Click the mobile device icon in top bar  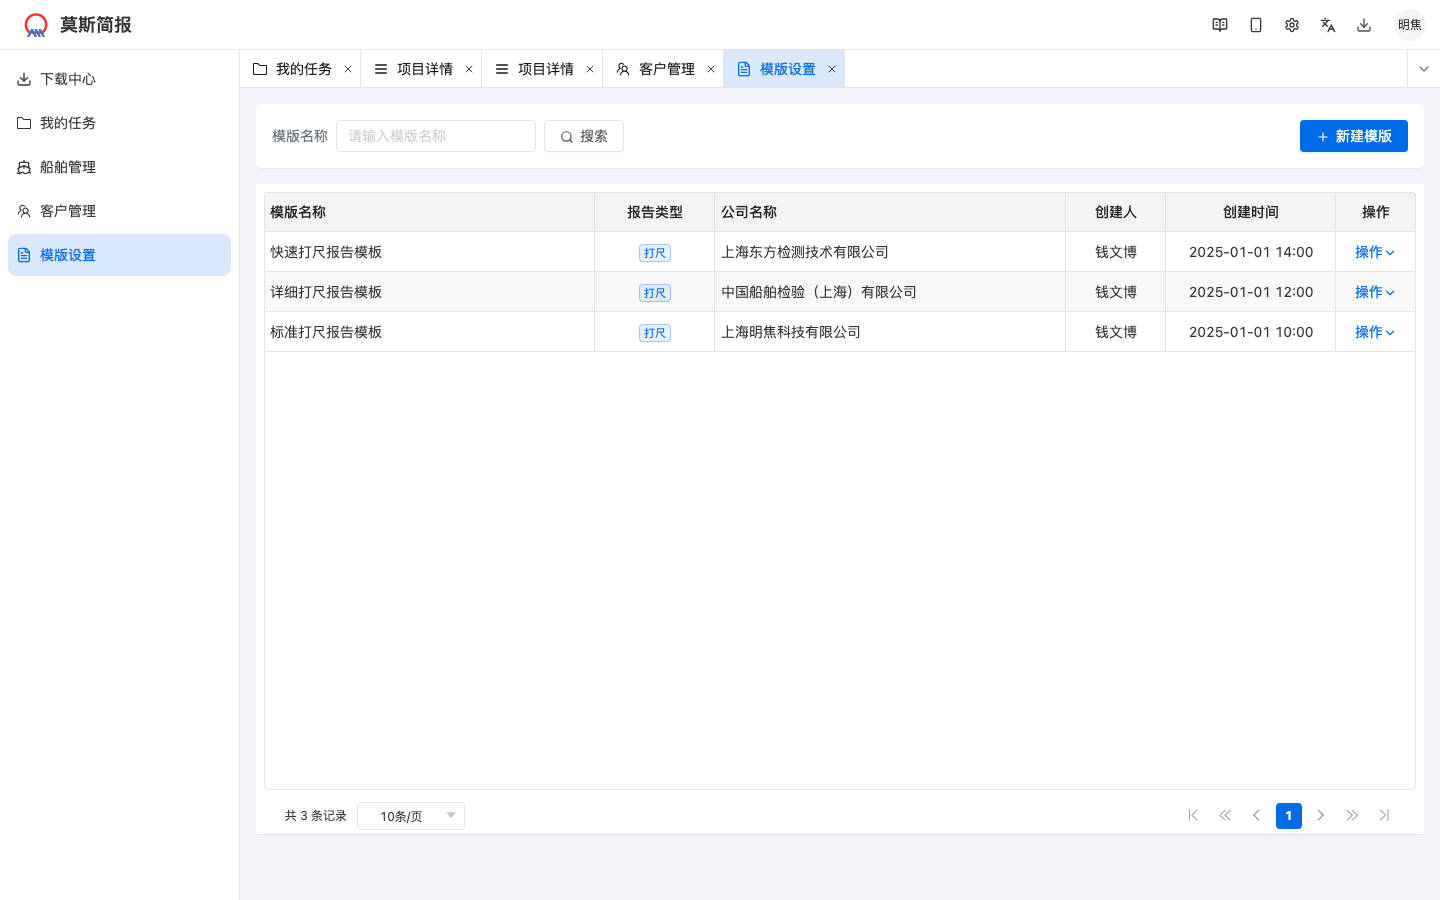coord(1256,24)
